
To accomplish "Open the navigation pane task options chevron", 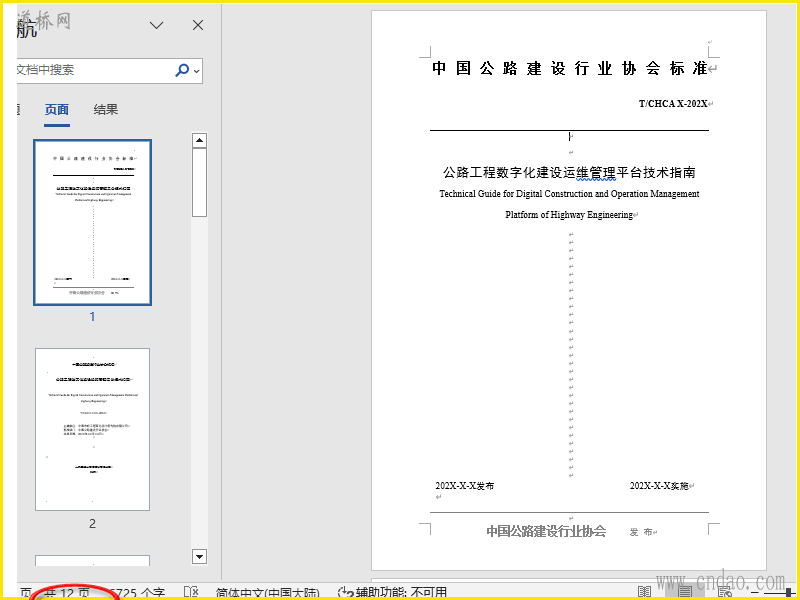I will [x=156, y=25].
